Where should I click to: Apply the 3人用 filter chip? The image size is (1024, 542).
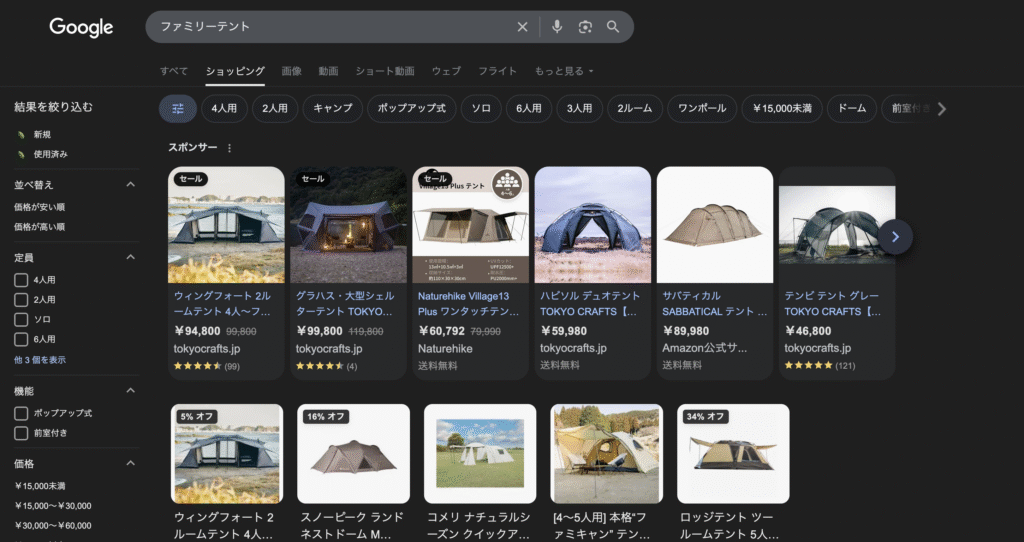(579, 109)
